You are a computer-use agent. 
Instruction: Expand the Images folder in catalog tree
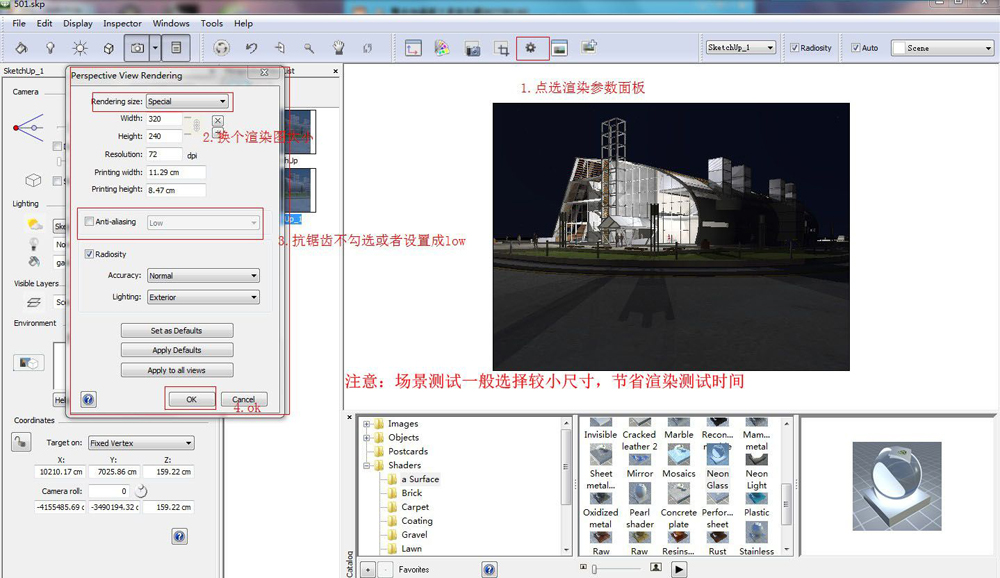coord(367,424)
